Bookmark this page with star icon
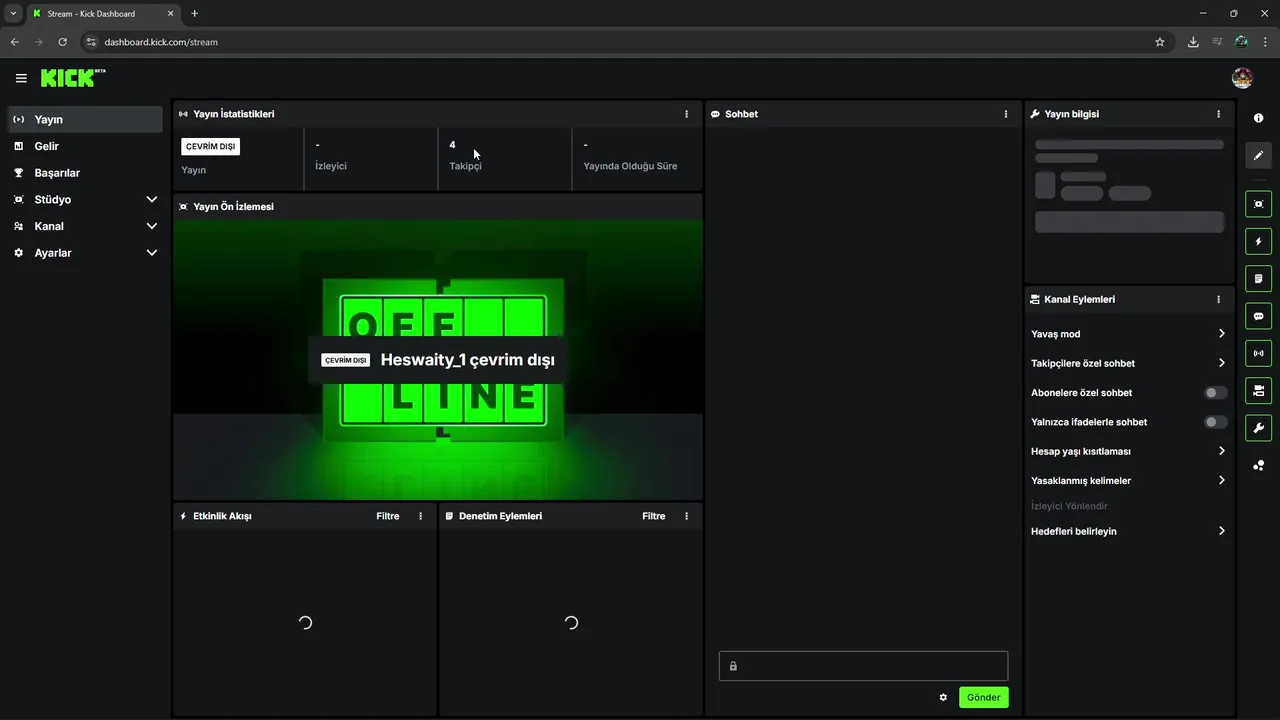Viewport: 1280px width, 720px height. pos(1160,42)
